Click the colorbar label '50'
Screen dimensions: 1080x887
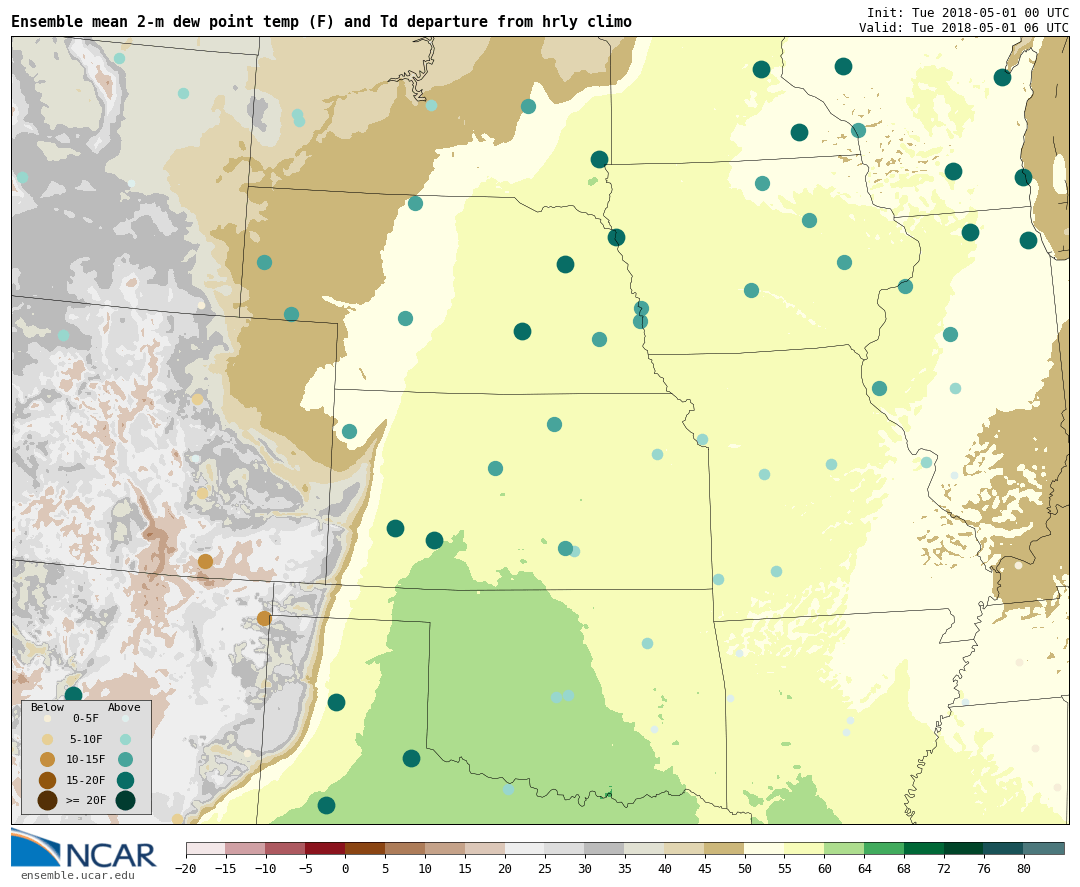pyautogui.click(x=745, y=868)
